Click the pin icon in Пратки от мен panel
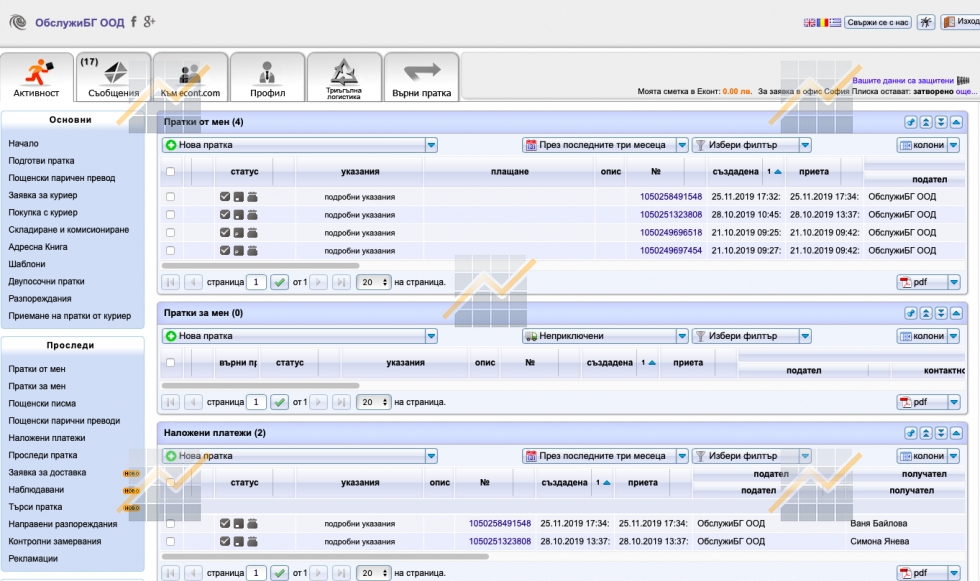 tap(911, 122)
